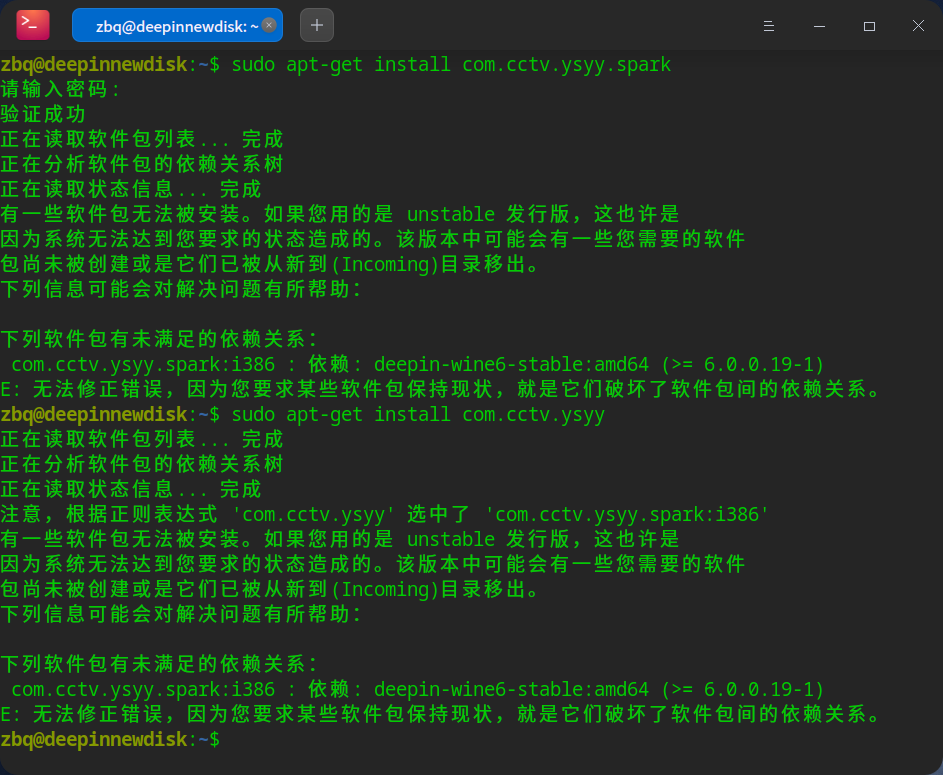Open the terminal hamburger menu
The height and width of the screenshot is (775, 943).
pyautogui.click(x=768, y=26)
